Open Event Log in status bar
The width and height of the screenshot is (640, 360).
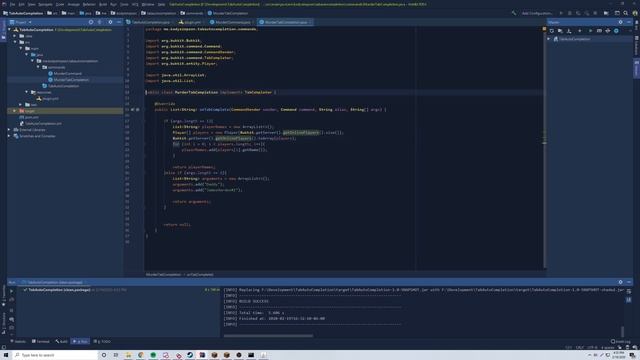[621, 341]
